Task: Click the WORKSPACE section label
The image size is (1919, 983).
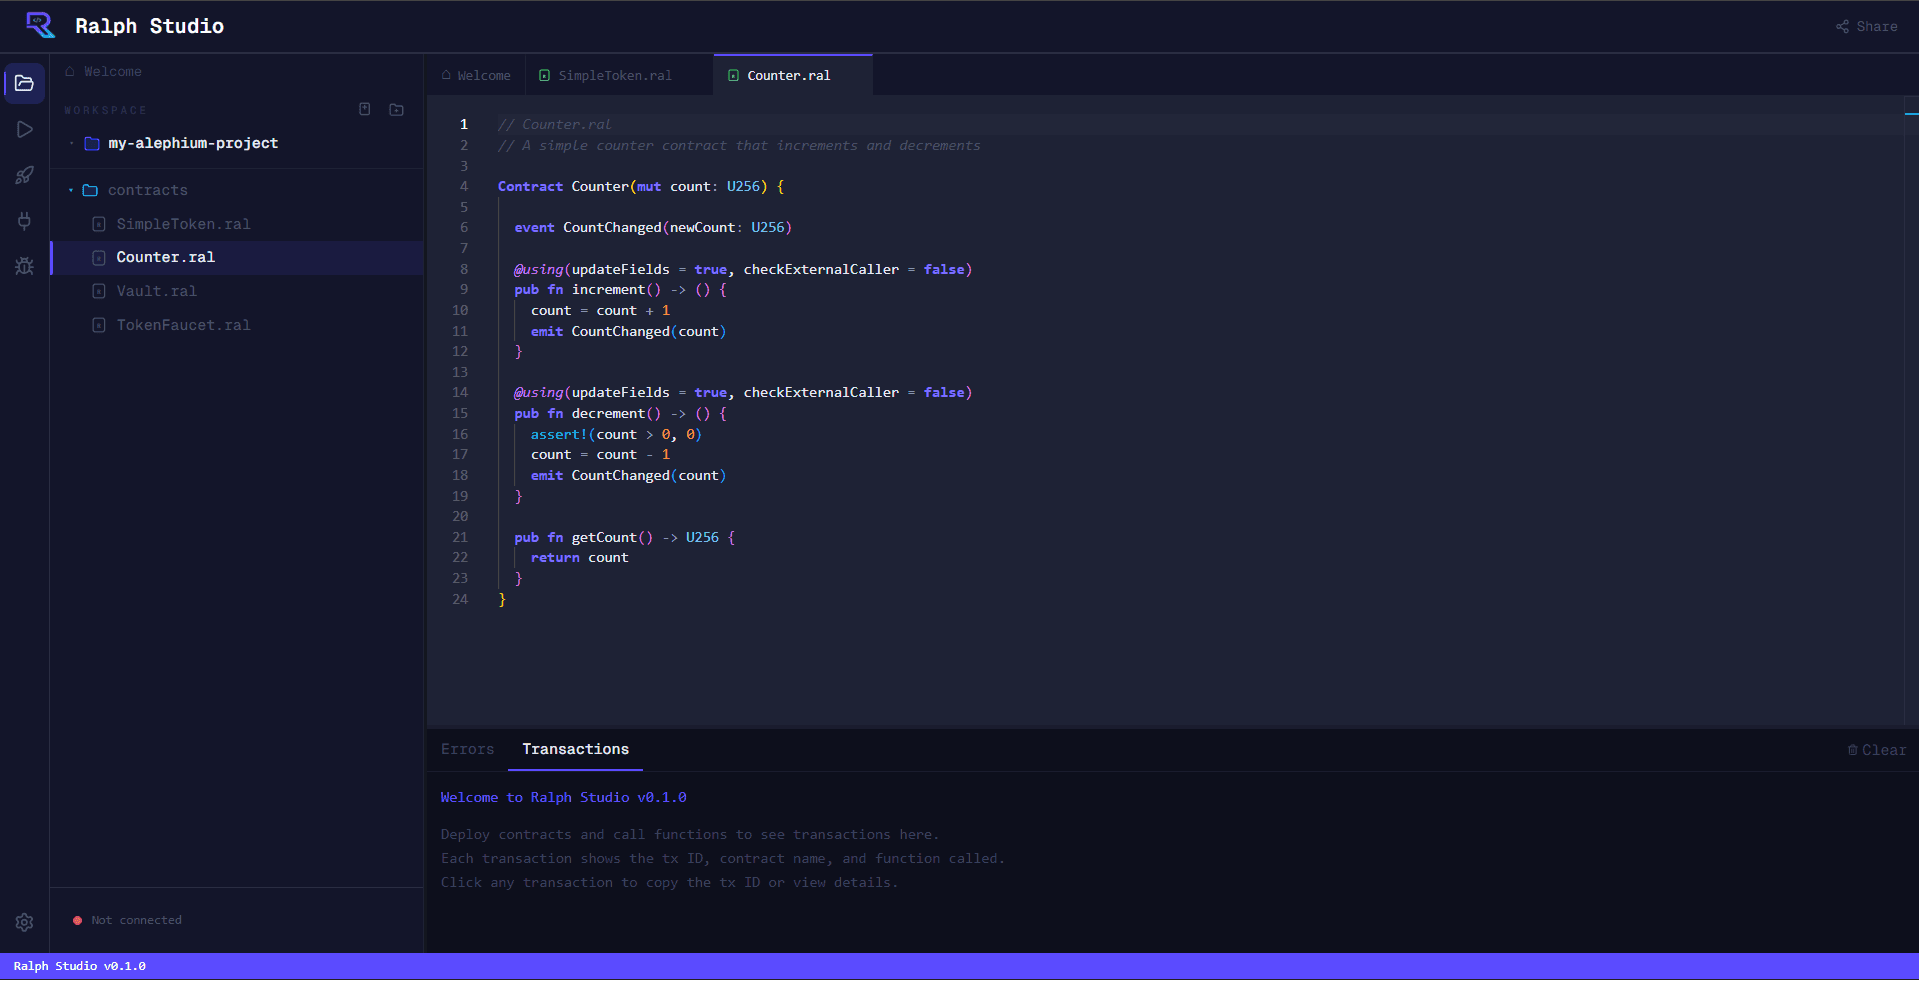Action: 105,110
